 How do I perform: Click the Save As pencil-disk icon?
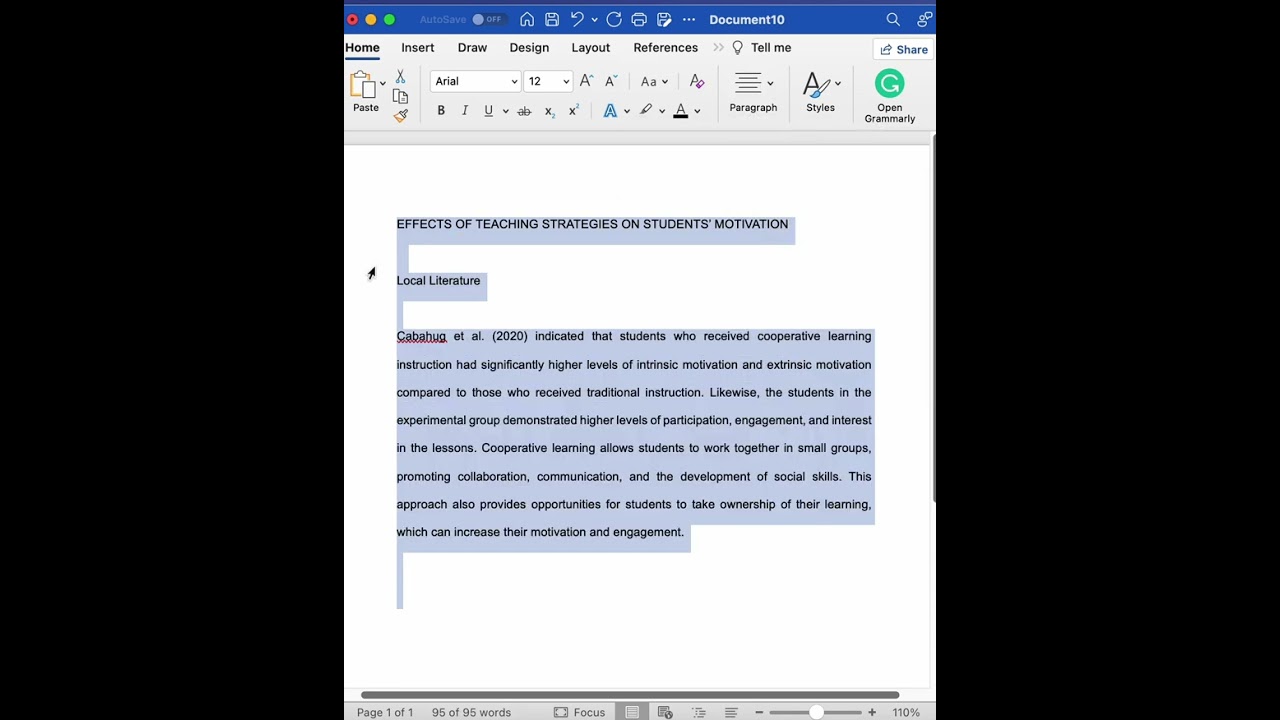(664, 19)
